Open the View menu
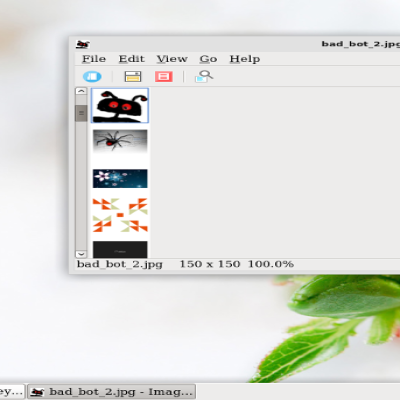 pyautogui.click(x=172, y=59)
